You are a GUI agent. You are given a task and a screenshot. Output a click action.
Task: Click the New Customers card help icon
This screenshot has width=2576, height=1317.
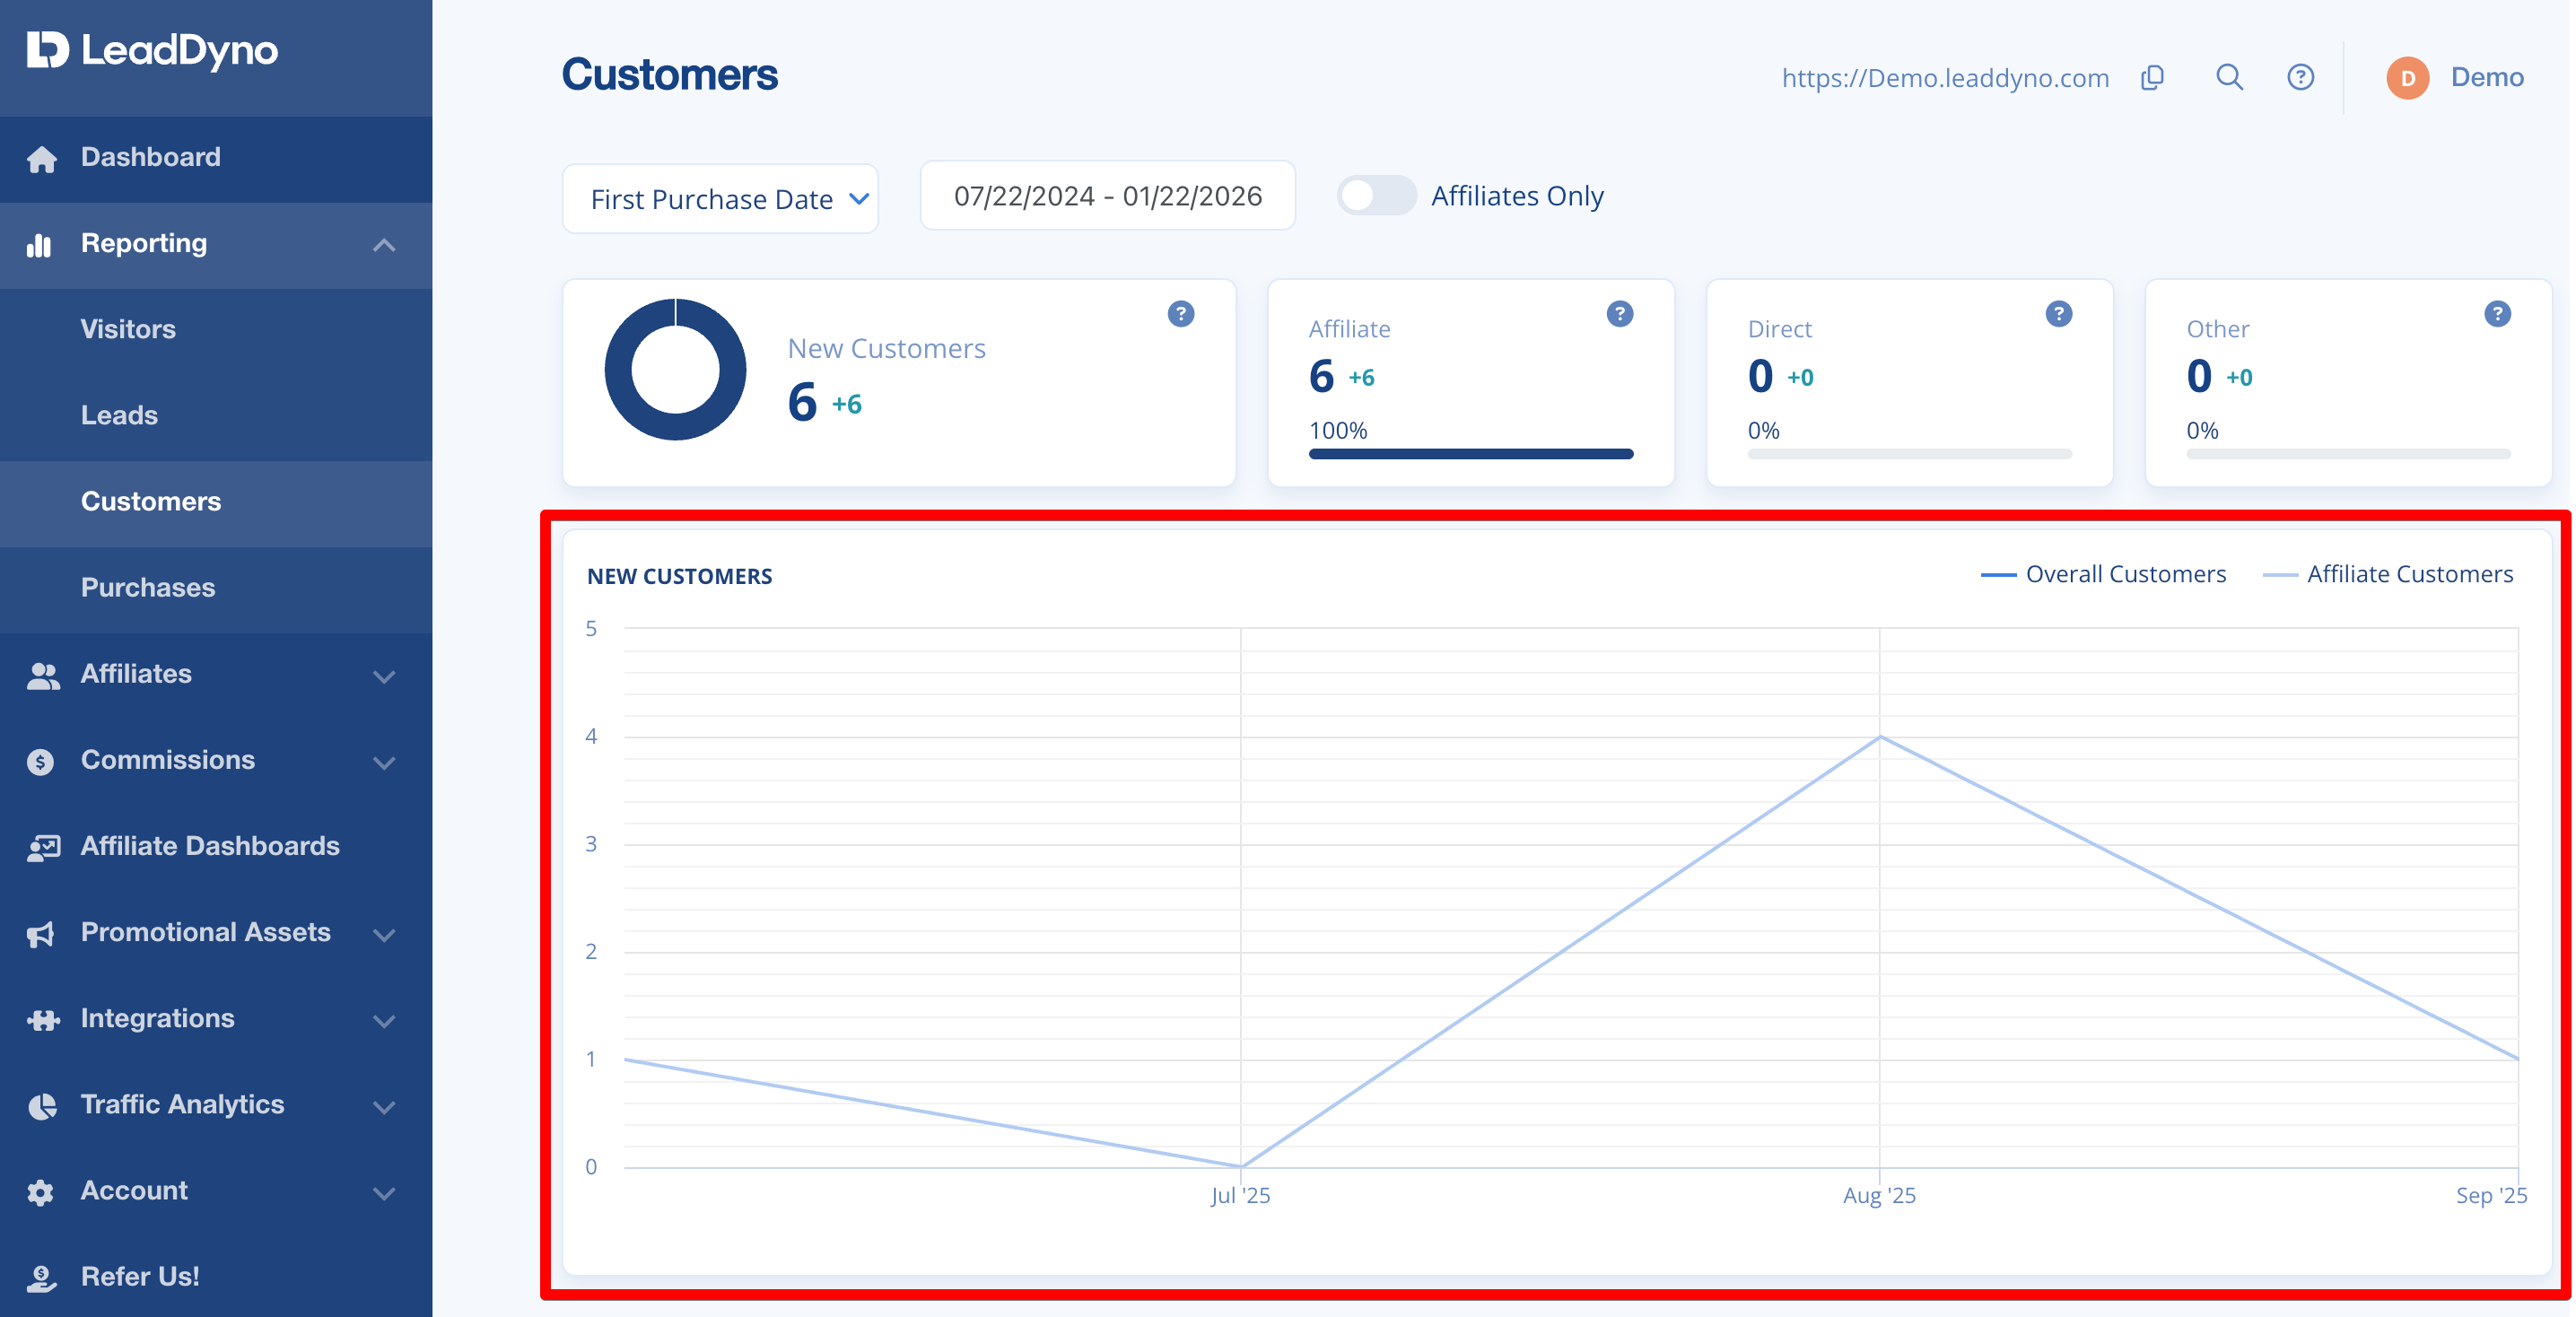click(1180, 314)
